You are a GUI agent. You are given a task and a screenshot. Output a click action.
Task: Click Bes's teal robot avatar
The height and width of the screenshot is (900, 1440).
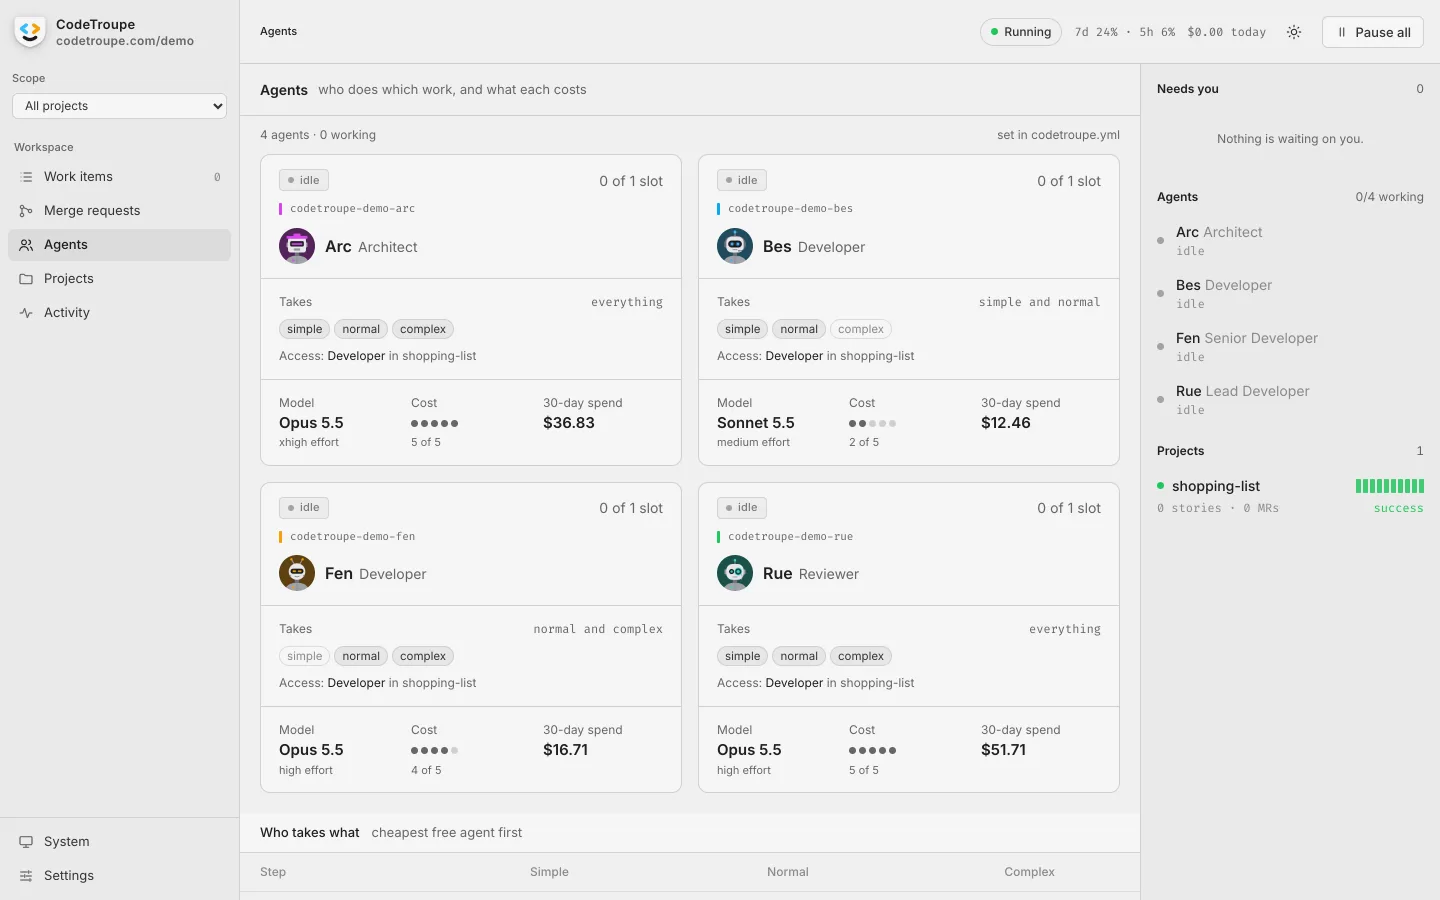(735, 246)
